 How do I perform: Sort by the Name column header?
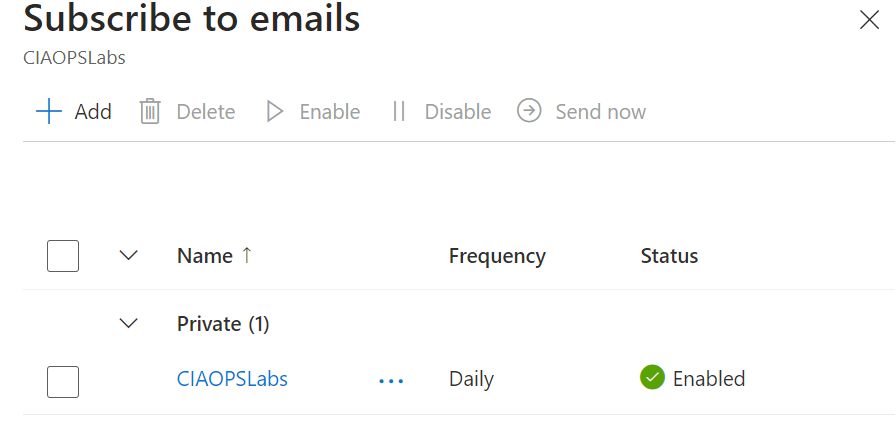pyautogui.click(x=204, y=256)
